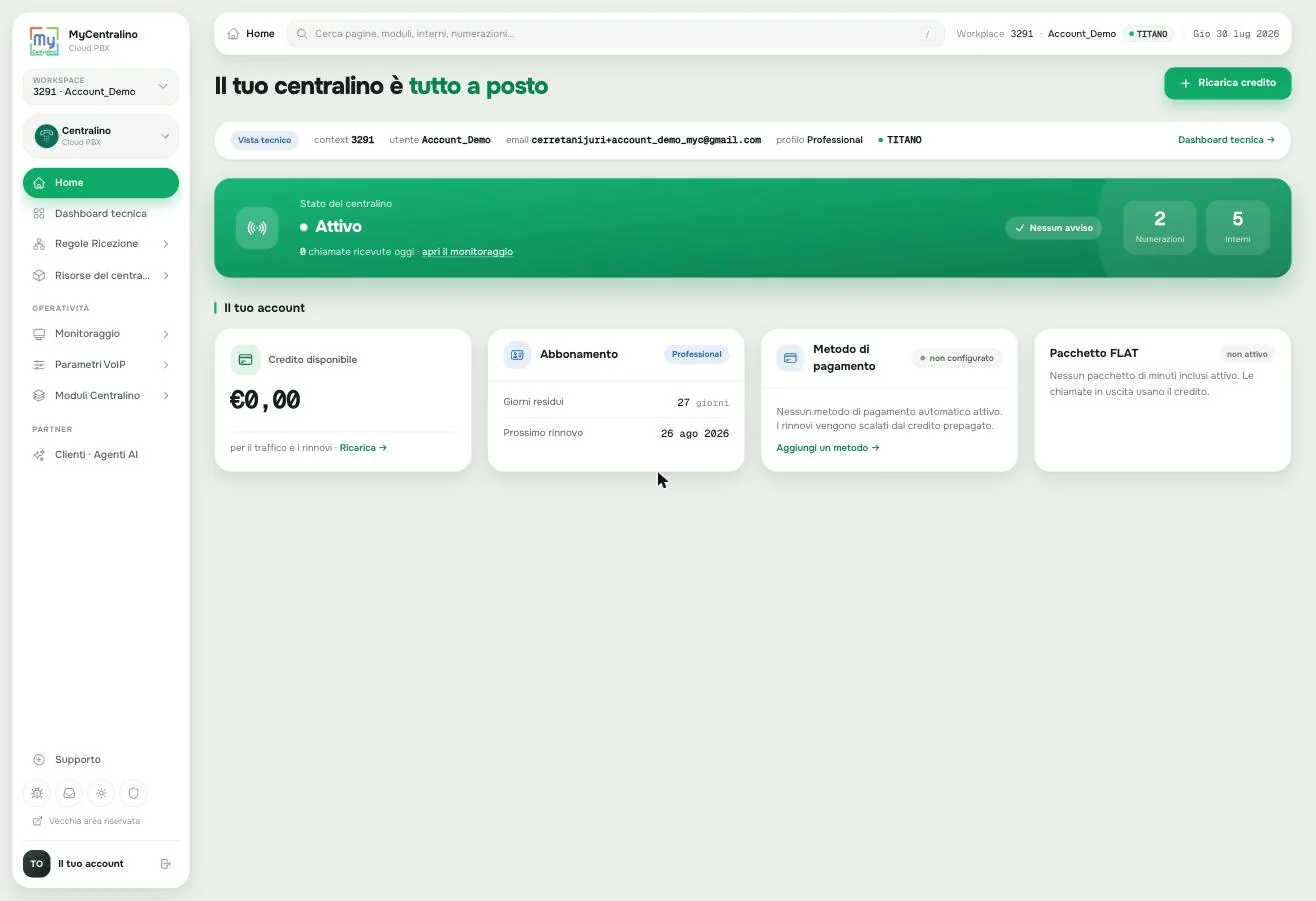The image size is (1316, 901).
Task: Expand the Regole Ricezione submenu
Action: (100, 244)
